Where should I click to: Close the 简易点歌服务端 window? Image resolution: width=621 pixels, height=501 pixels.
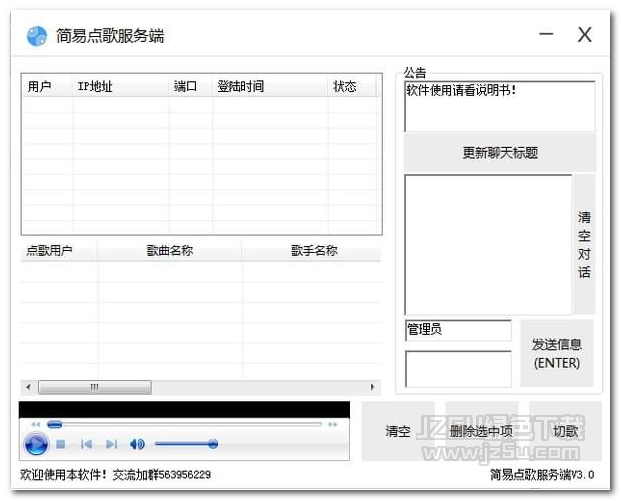coord(585,34)
